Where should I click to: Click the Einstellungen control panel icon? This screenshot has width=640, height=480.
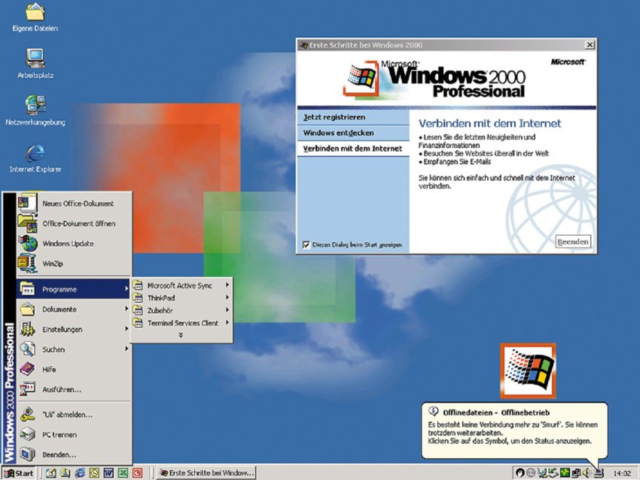coord(27,329)
